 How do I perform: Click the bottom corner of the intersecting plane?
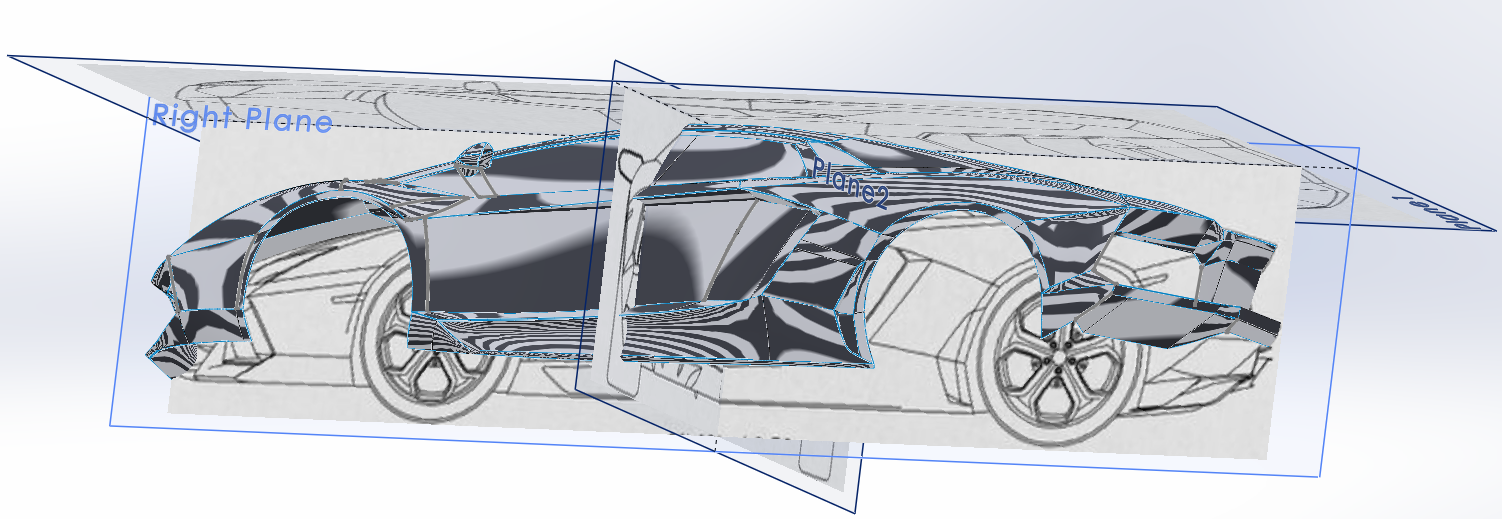(853, 509)
